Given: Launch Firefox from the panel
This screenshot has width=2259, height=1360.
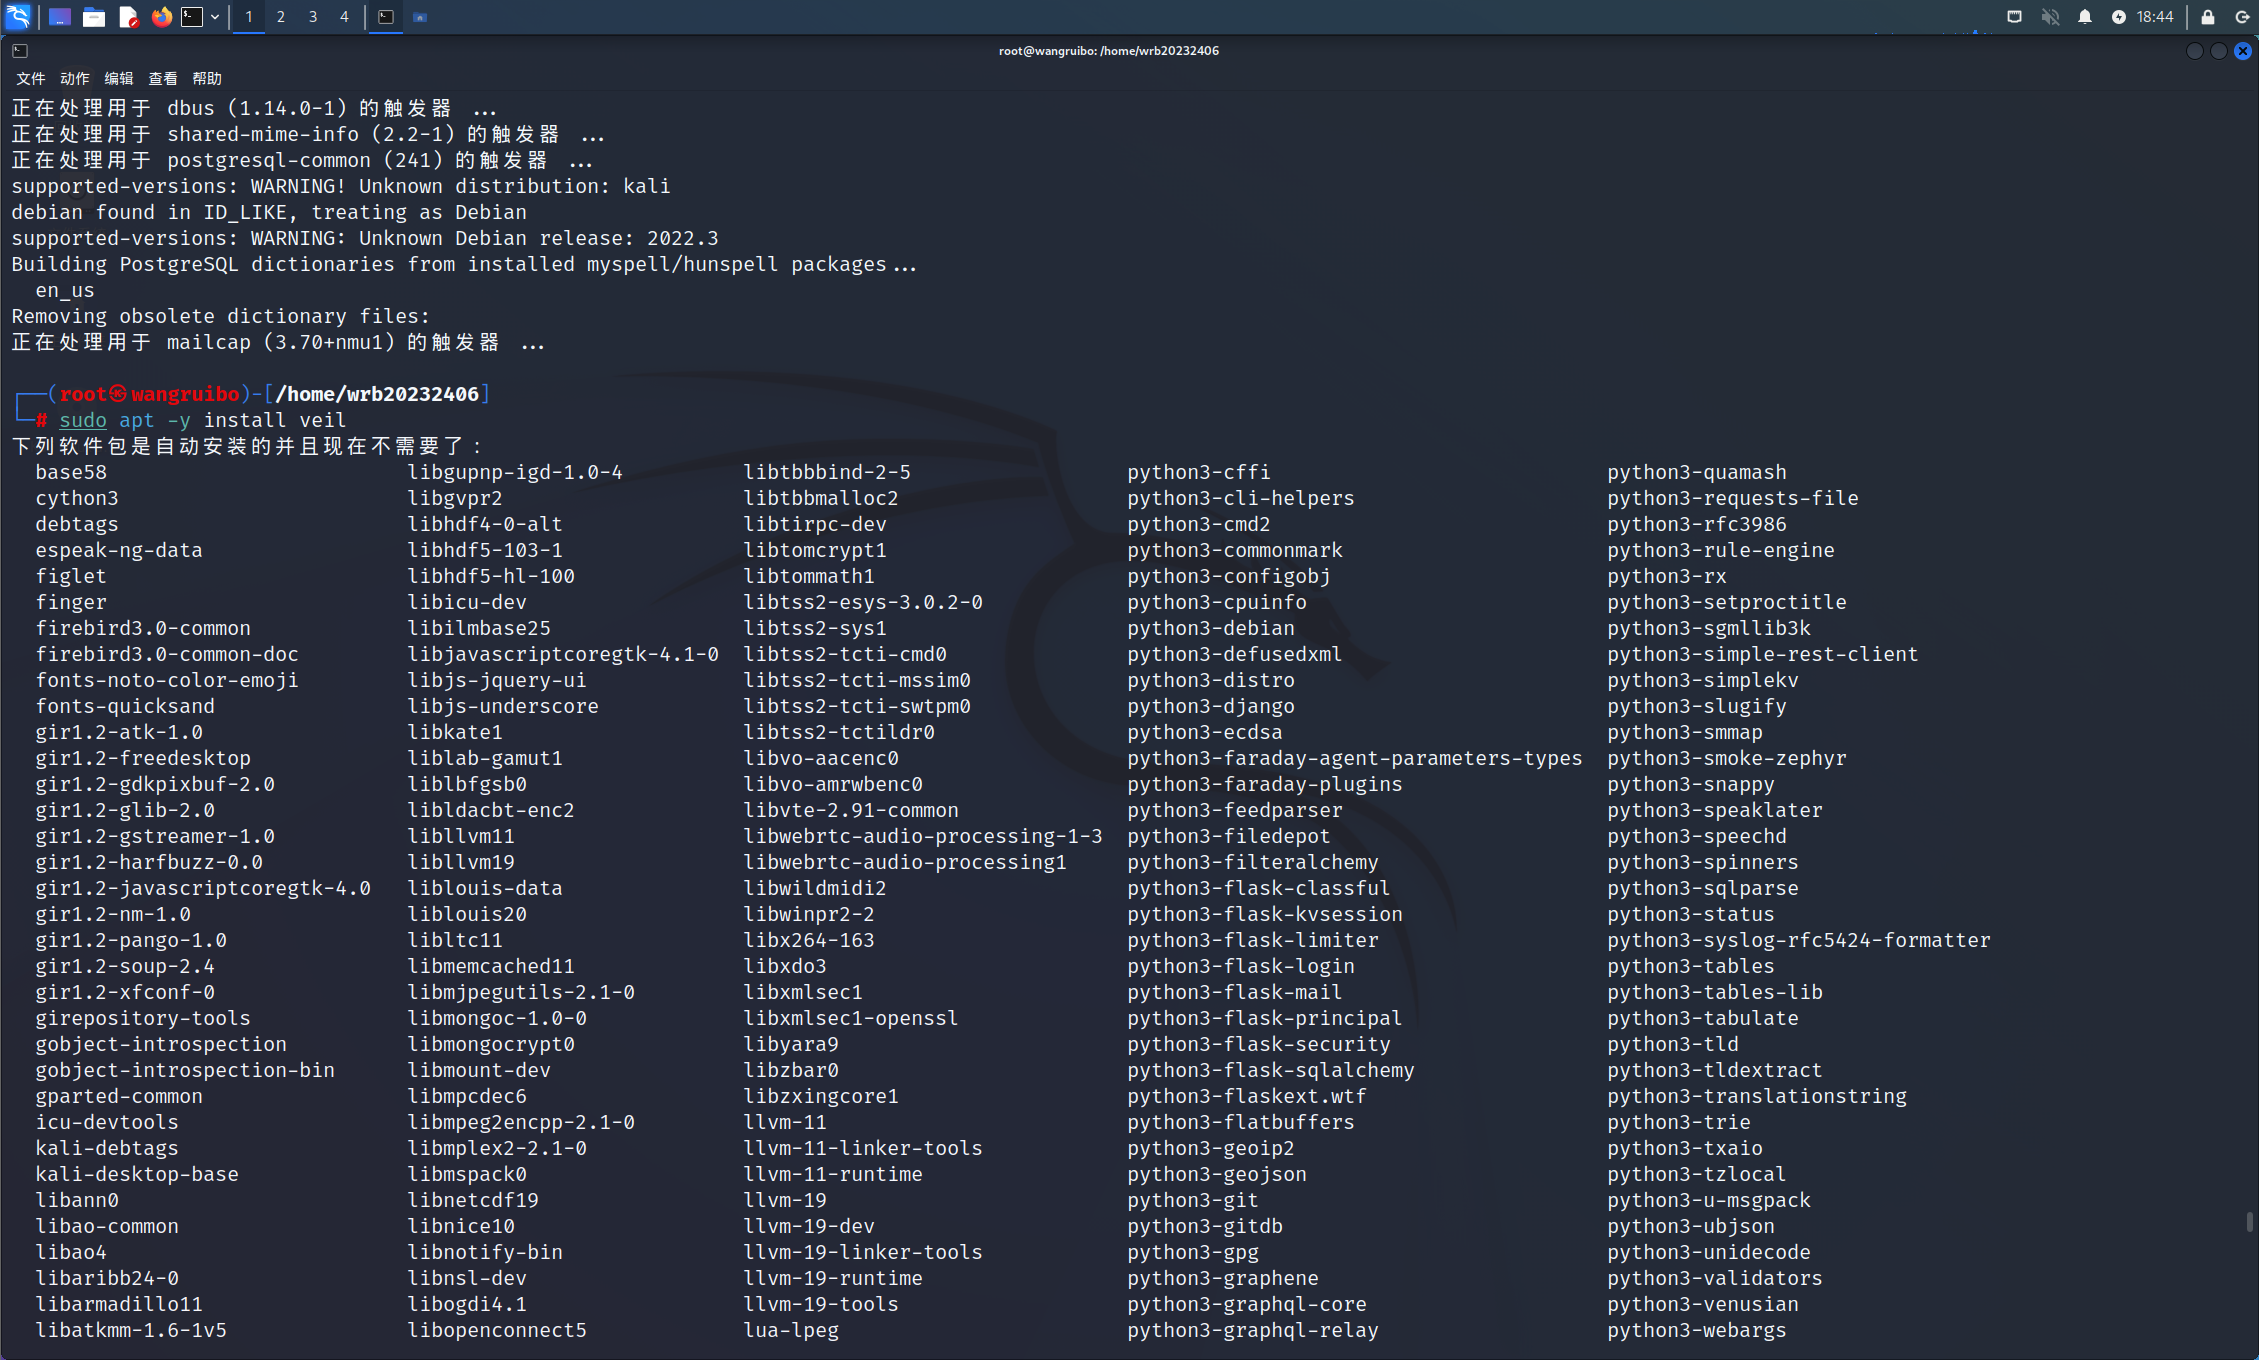Looking at the screenshot, I should tap(161, 16).
